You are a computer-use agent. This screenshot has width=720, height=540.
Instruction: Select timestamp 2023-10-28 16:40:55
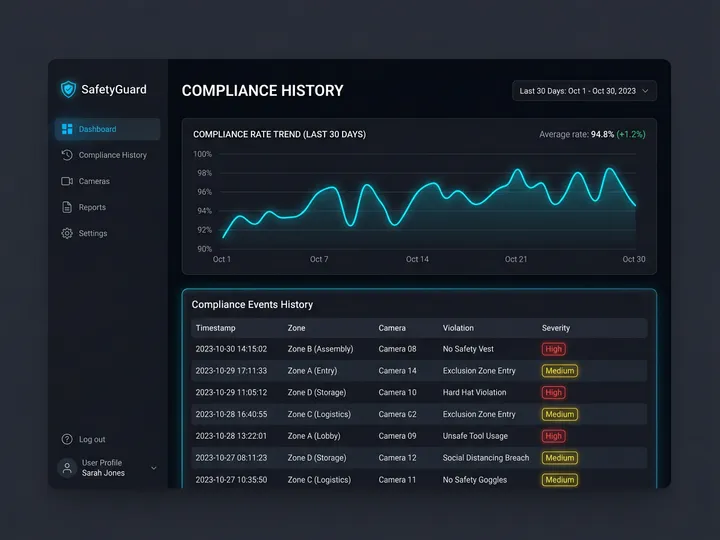(x=231, y=414)
